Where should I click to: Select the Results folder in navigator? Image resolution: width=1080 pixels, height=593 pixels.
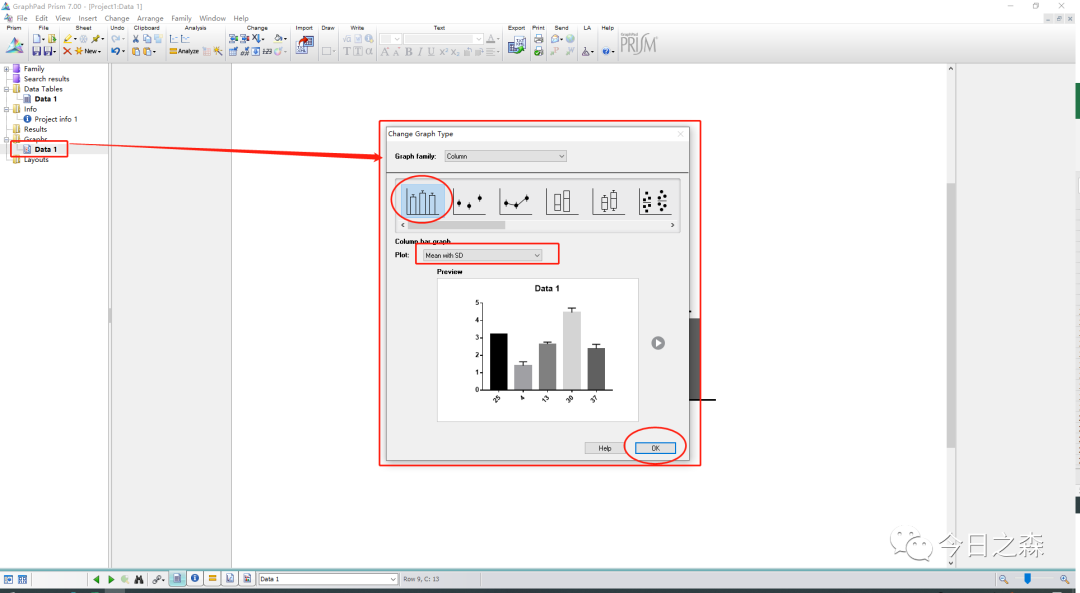tap(35, 129)
